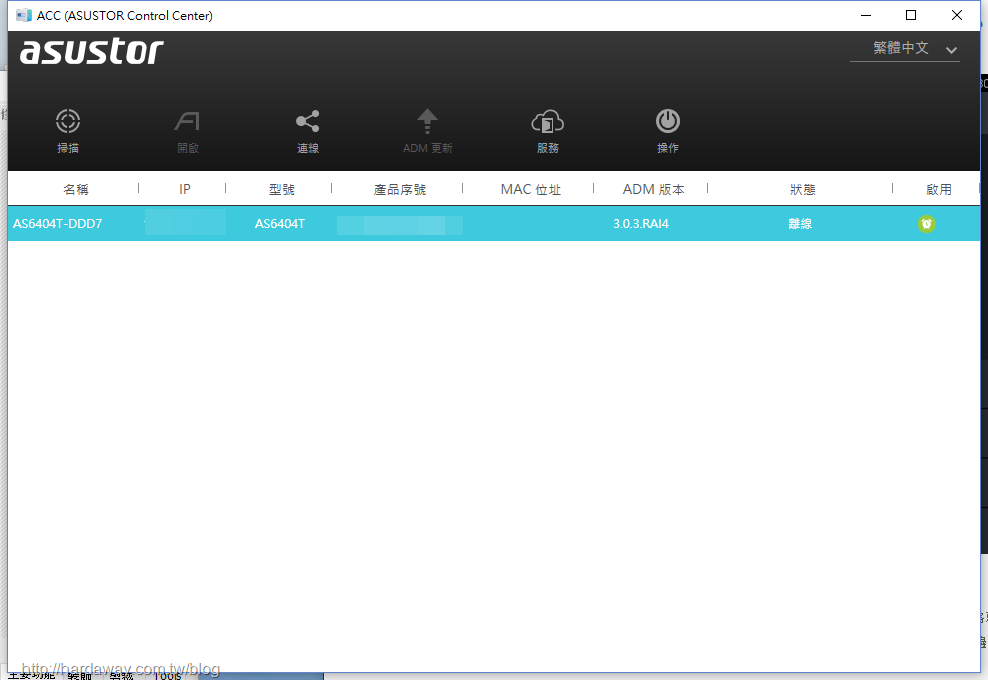Click the Action (操作) power icon
Image resolution: width=988 pixels, height=680 pixels.
668,121
